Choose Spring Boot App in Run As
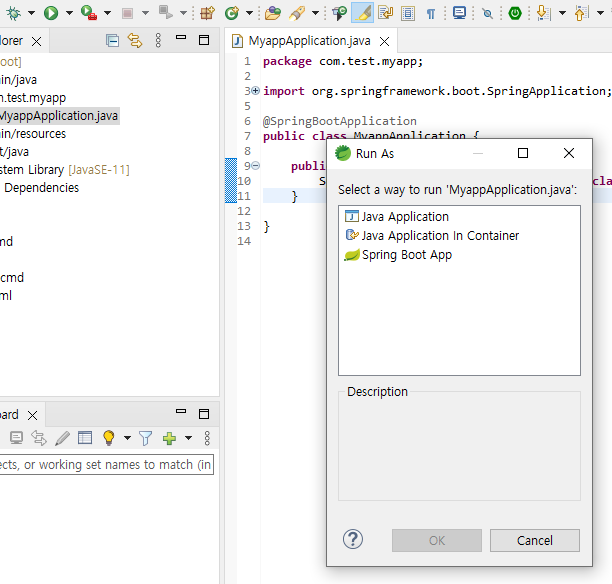The image size is (612, 584). (x=398, y=255)
